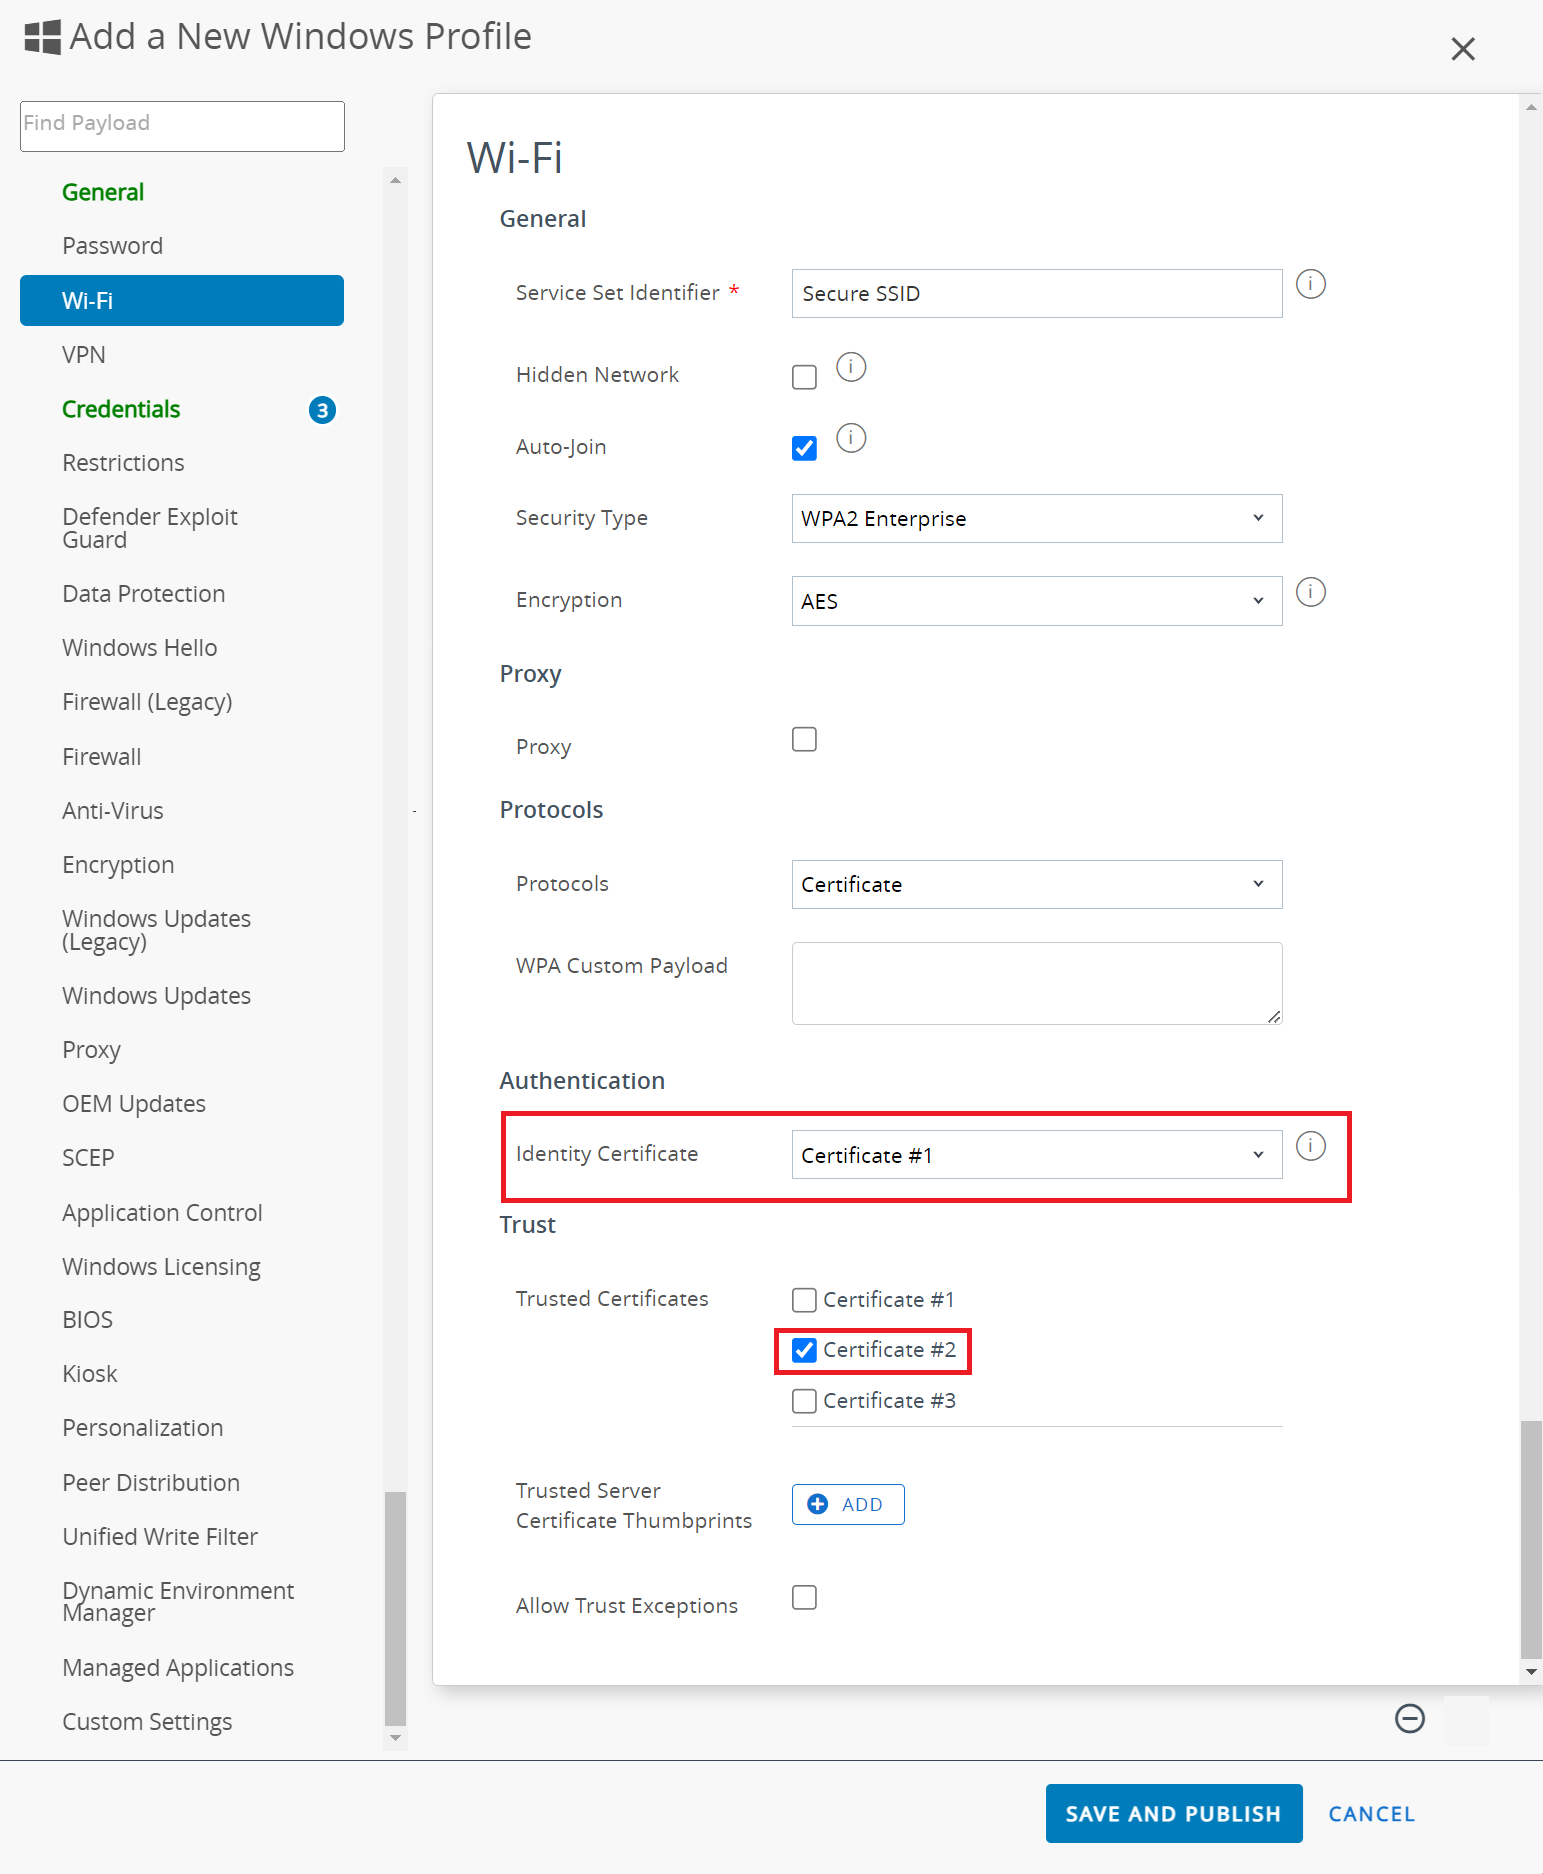Viewport: 1543px width, 1874px height.
Task: Click info icon next to Identity Certificate
Action: (x=1310, y=1146)
